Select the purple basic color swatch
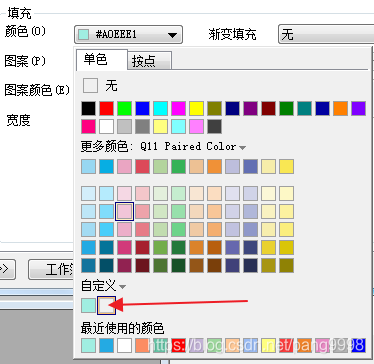 click(x=250, y=109)
